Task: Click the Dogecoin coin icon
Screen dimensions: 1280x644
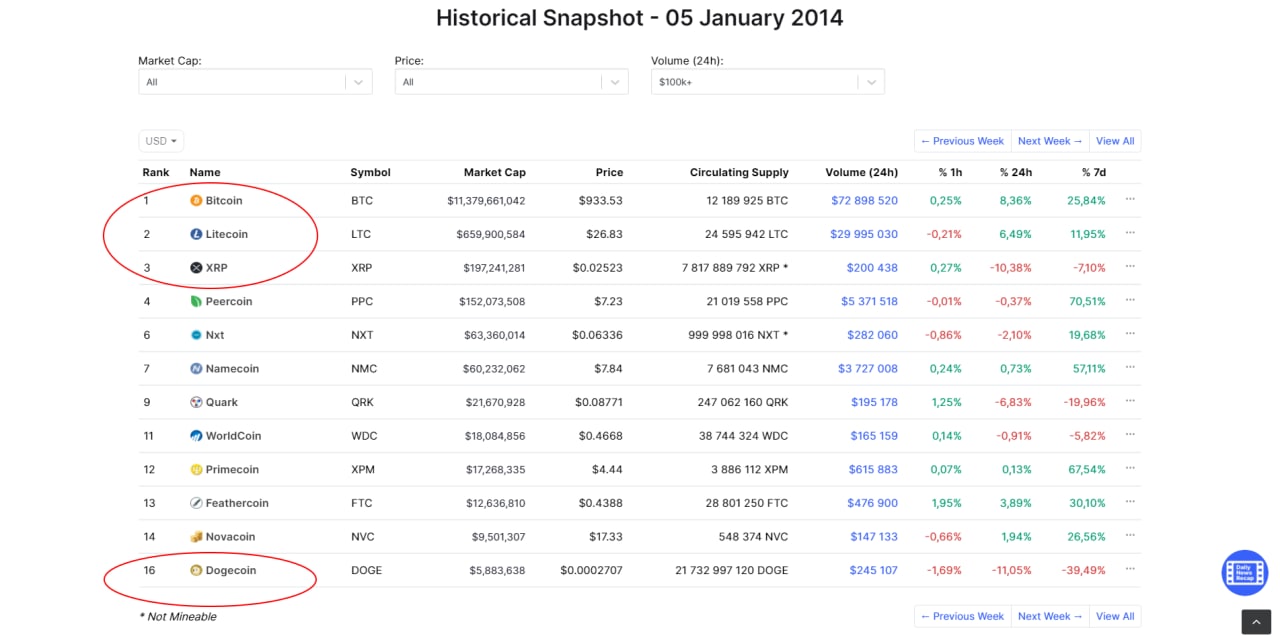Action: pyautogui.click(x=196, y=570)
